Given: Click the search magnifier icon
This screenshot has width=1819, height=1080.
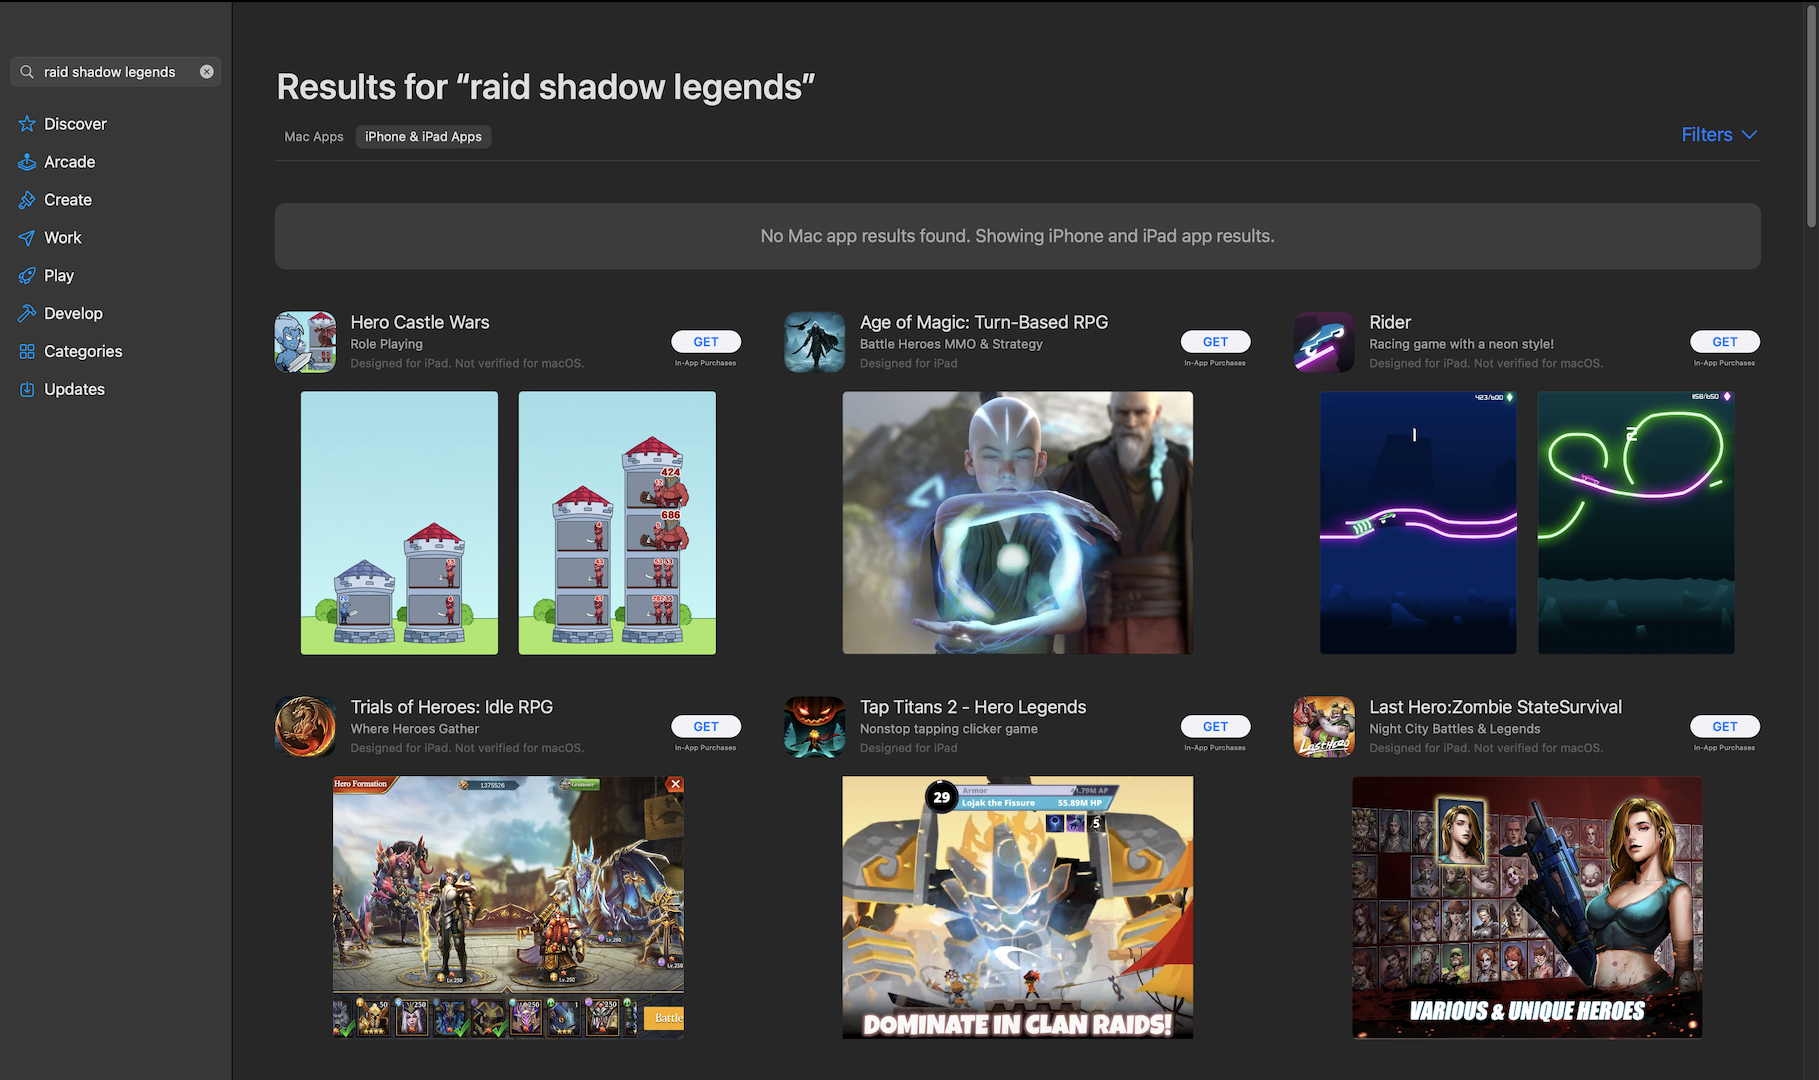Looking at the screenshot, I should (x=27, y=72).
